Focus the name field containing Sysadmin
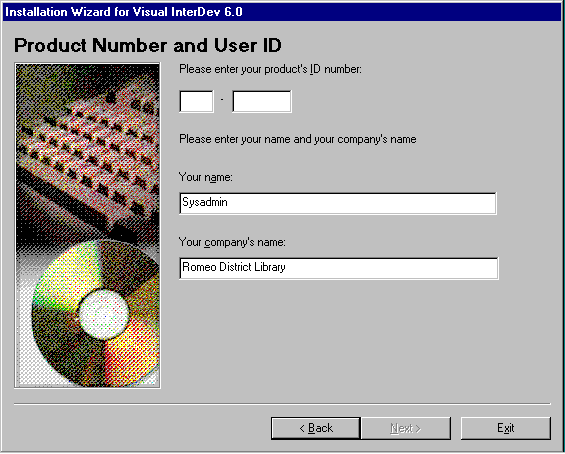Image resolution: width=565 pixels, height=454 pixels. pos(338,203)
